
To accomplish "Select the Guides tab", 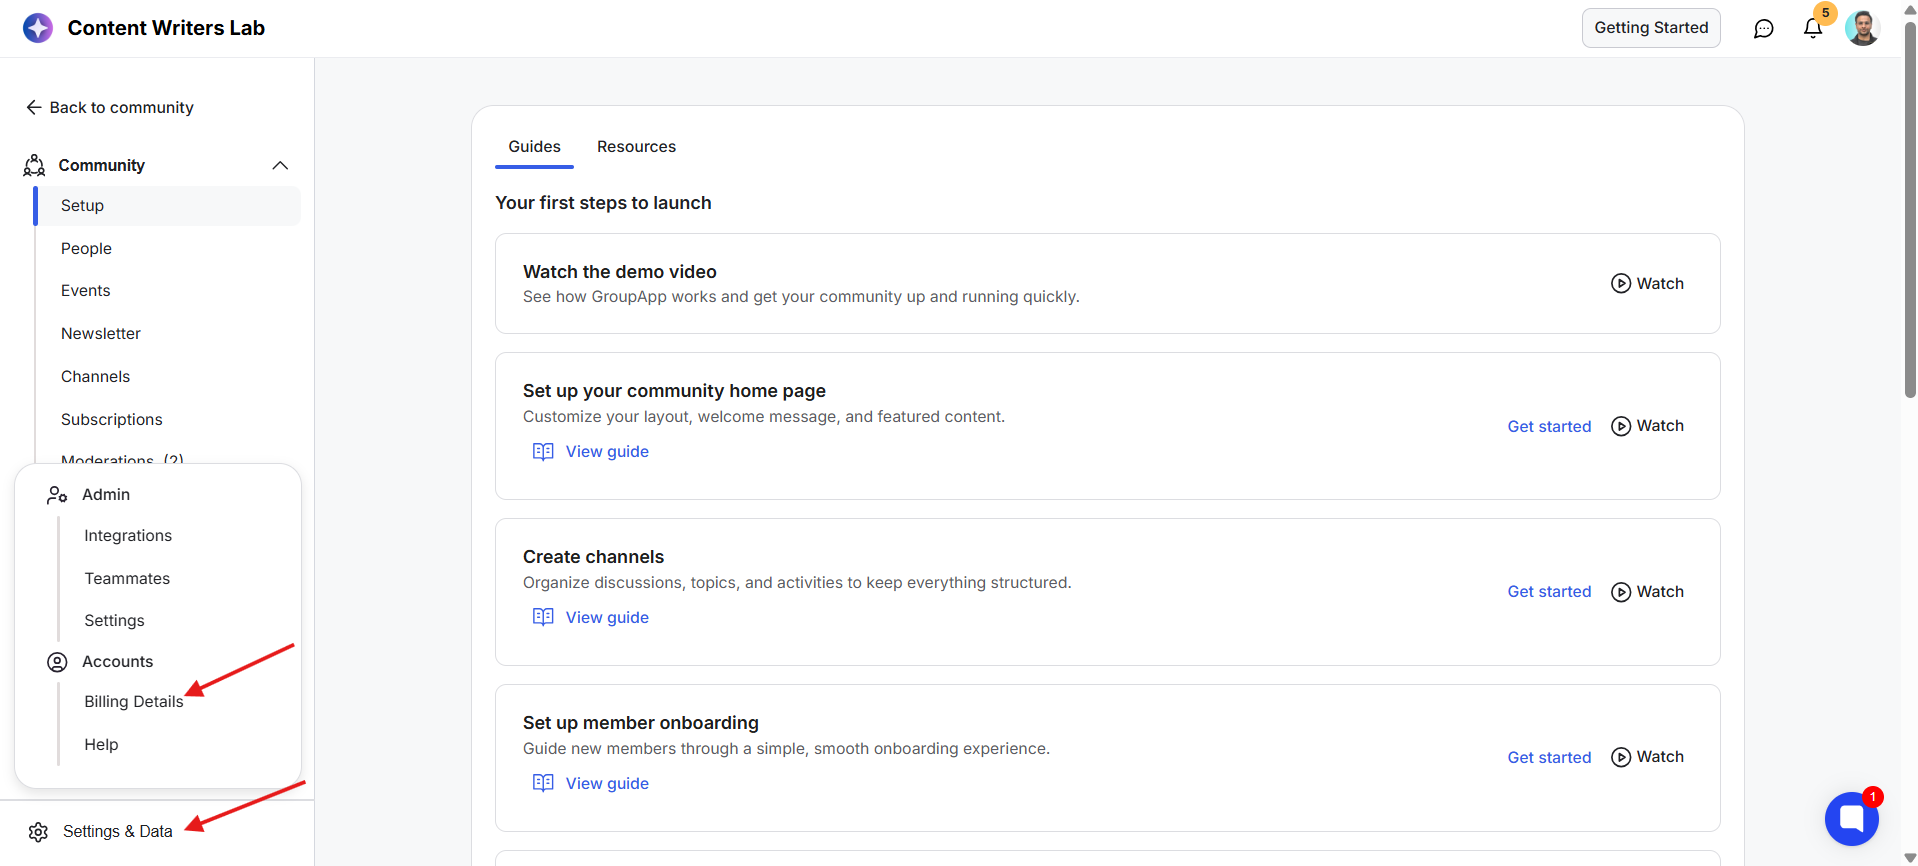I will tap(534, 146).
